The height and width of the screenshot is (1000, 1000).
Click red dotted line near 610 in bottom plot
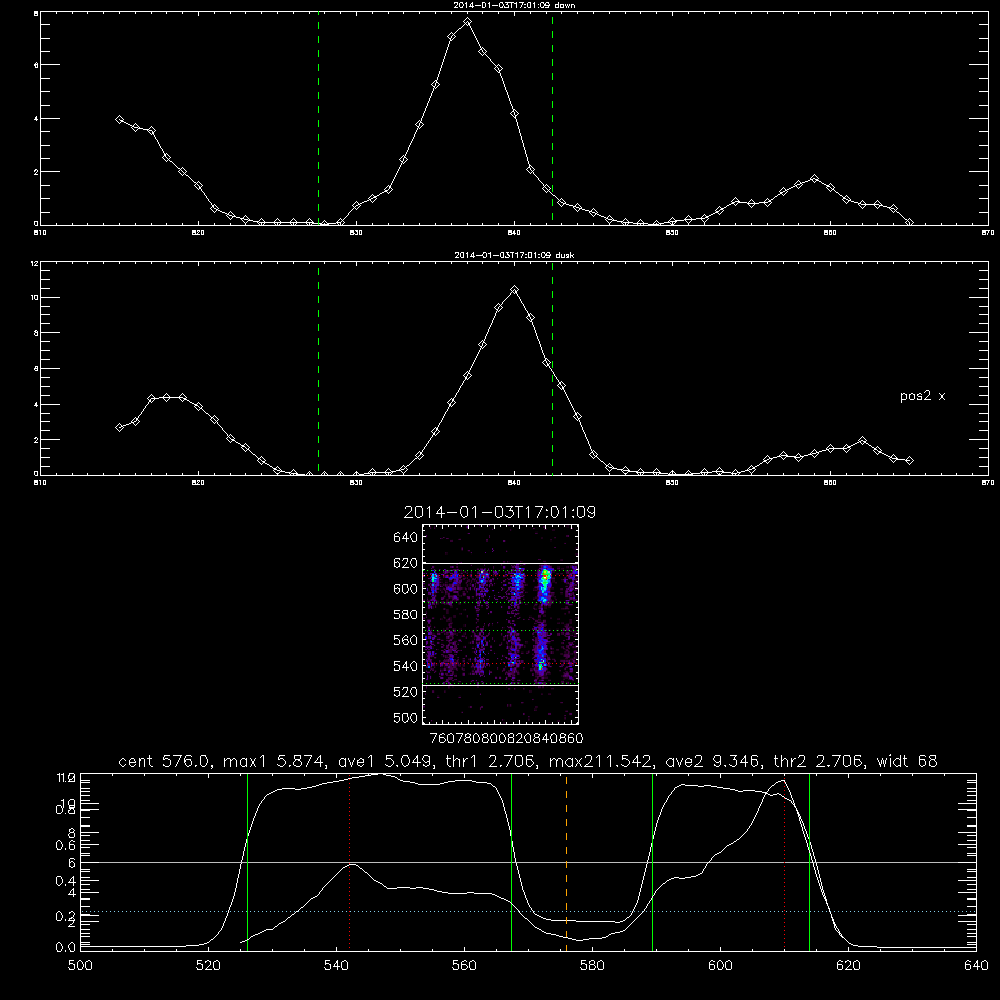pos(784,861)
